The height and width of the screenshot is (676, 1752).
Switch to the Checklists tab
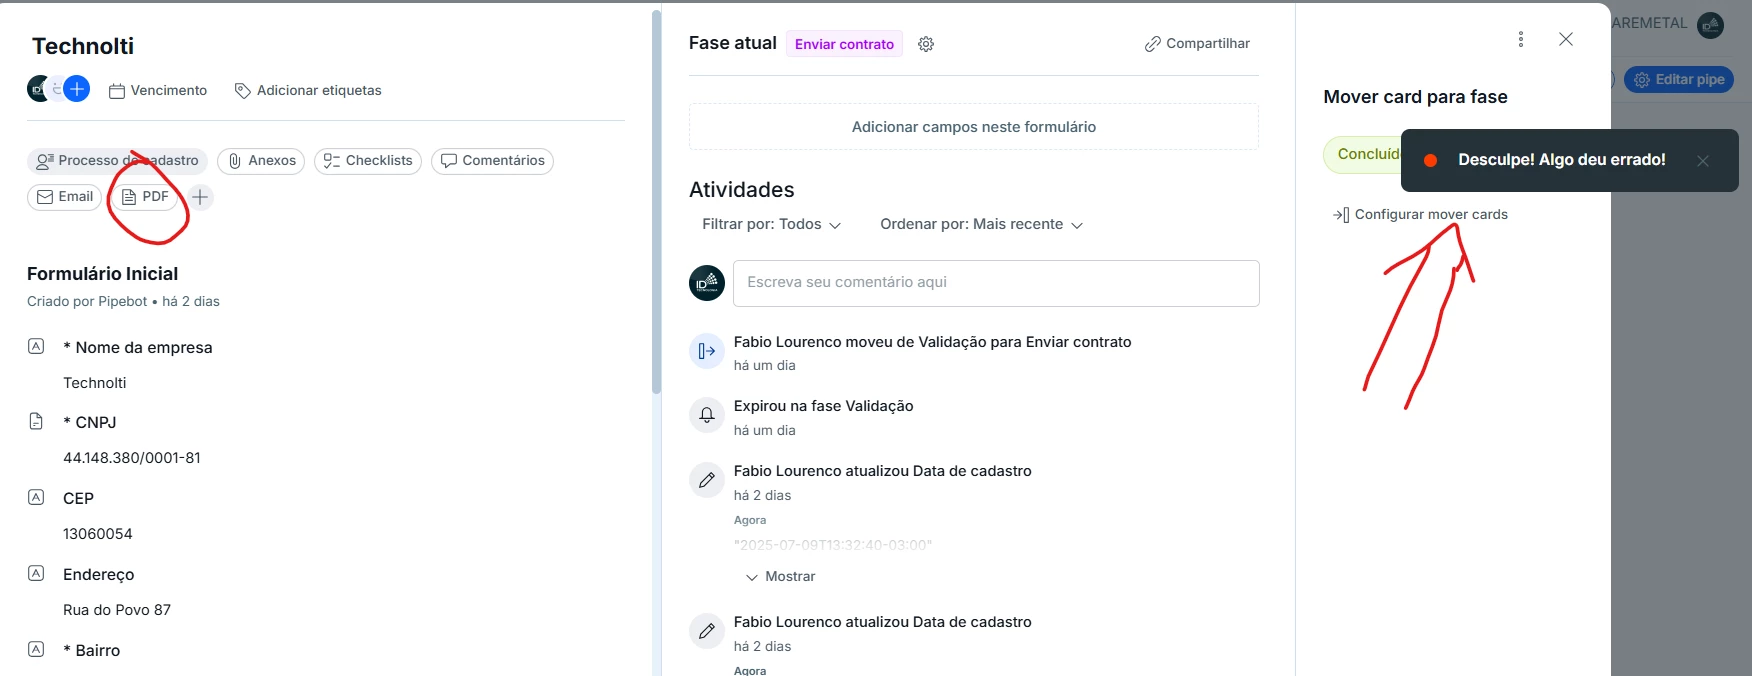[368, 161]
